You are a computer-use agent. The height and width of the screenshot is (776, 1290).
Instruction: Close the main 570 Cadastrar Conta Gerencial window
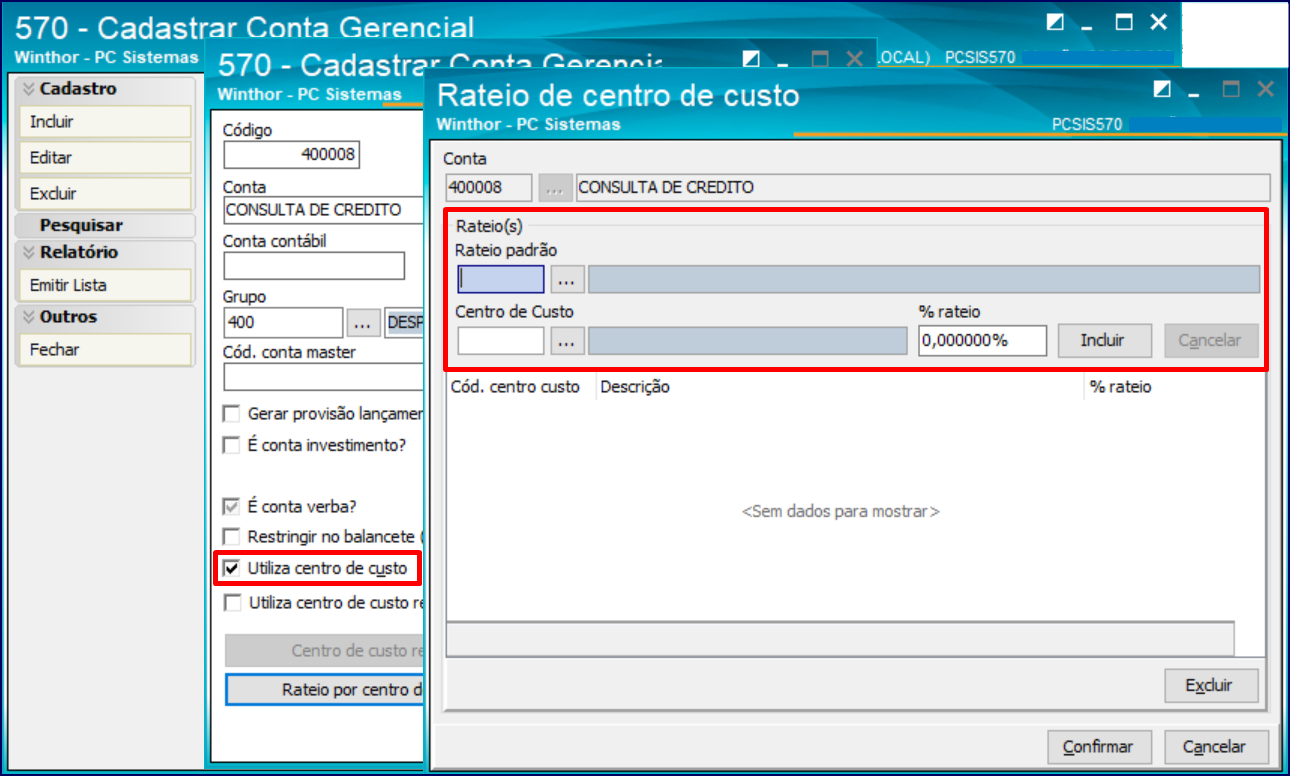coord(1158,22)
